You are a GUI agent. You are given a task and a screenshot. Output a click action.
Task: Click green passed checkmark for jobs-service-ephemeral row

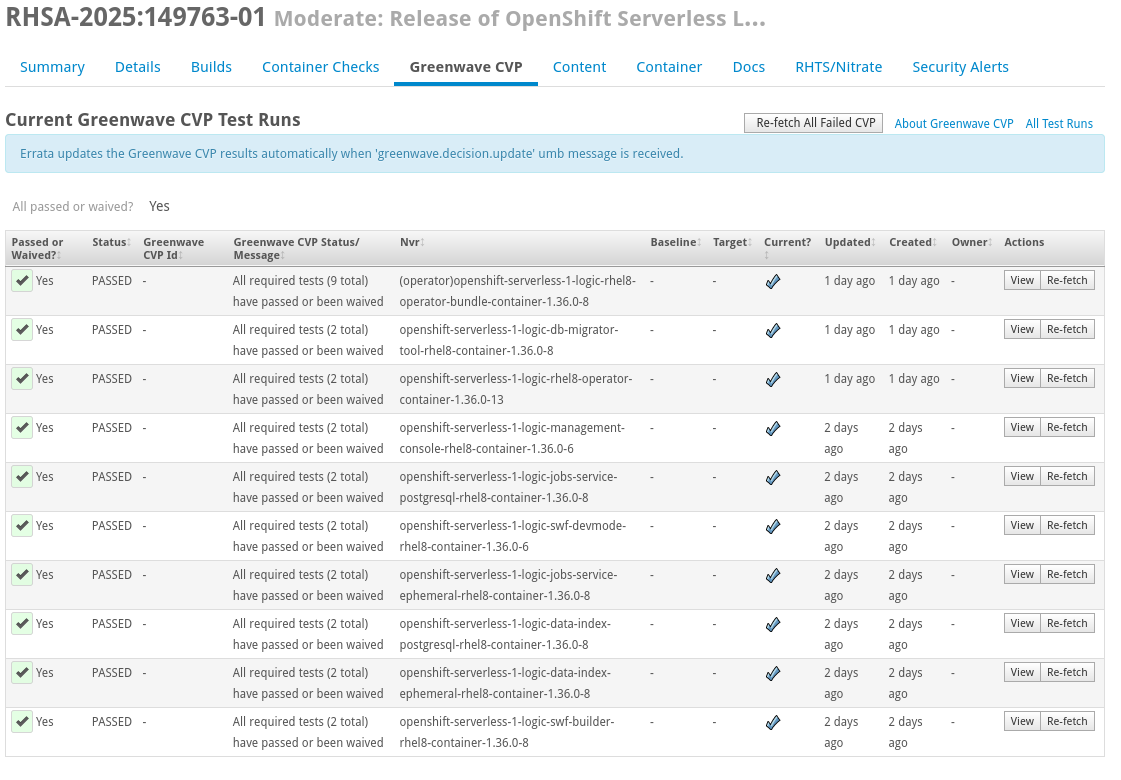[22, 575]
